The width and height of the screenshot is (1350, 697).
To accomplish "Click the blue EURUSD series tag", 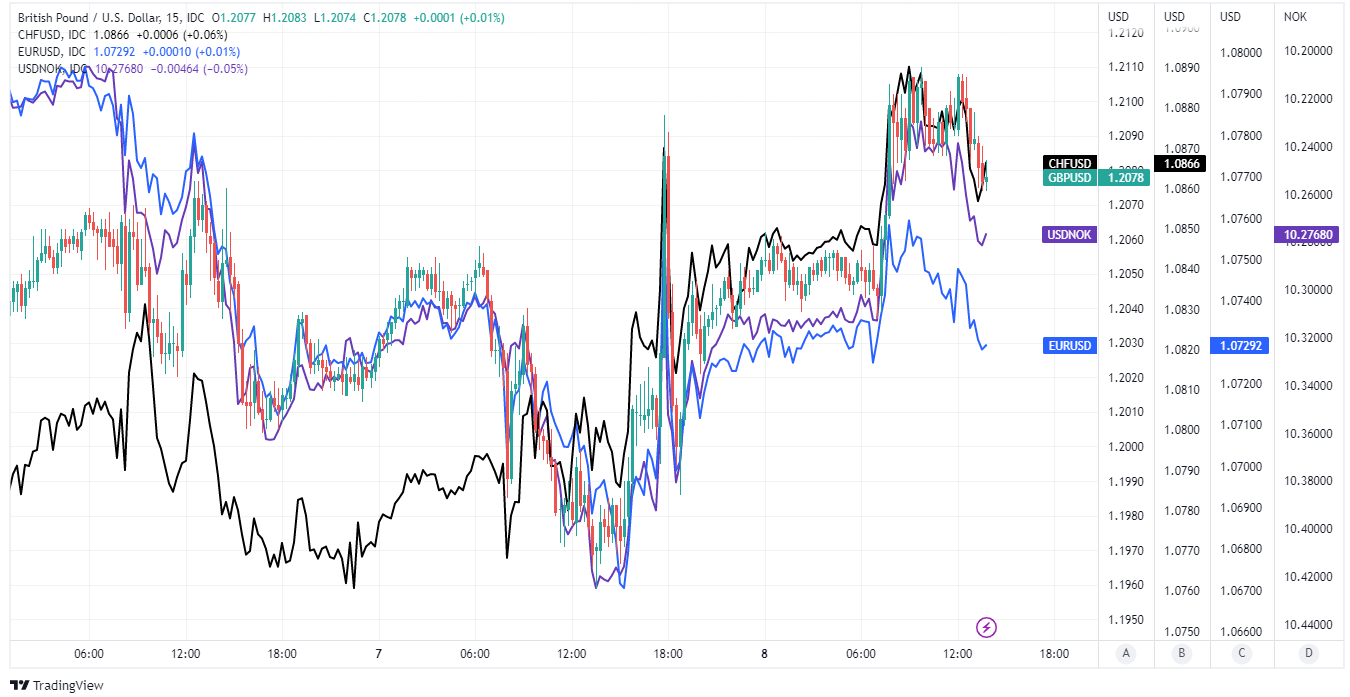I will pyautogui.click(x=1070, y=345).
